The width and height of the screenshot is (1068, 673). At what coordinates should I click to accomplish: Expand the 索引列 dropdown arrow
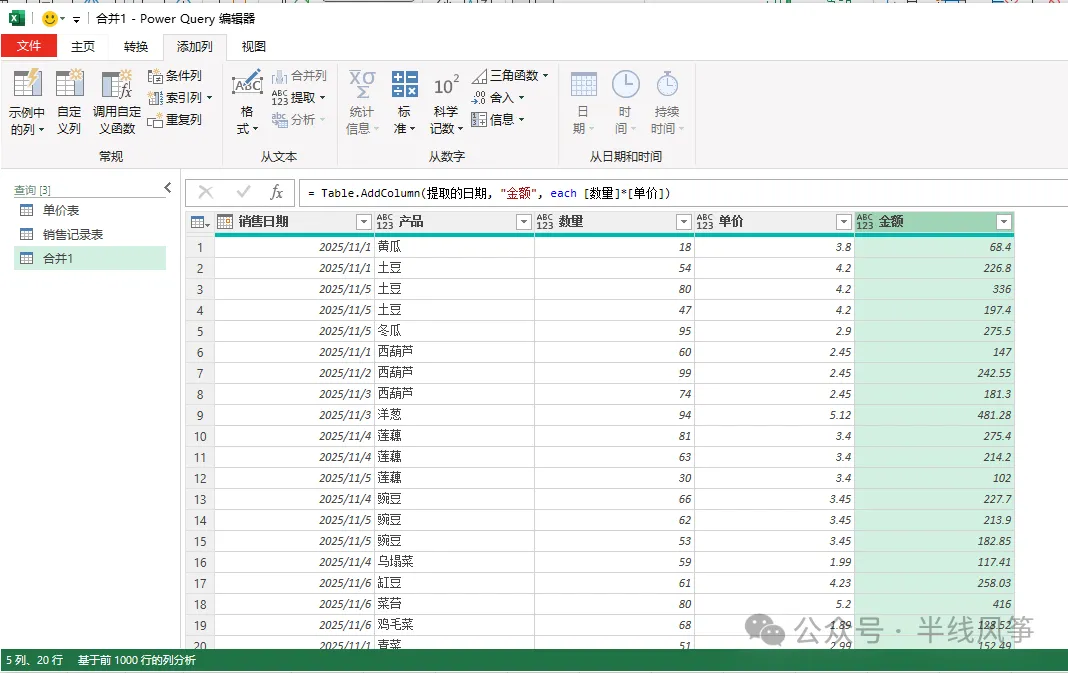(x=210, y=97)
